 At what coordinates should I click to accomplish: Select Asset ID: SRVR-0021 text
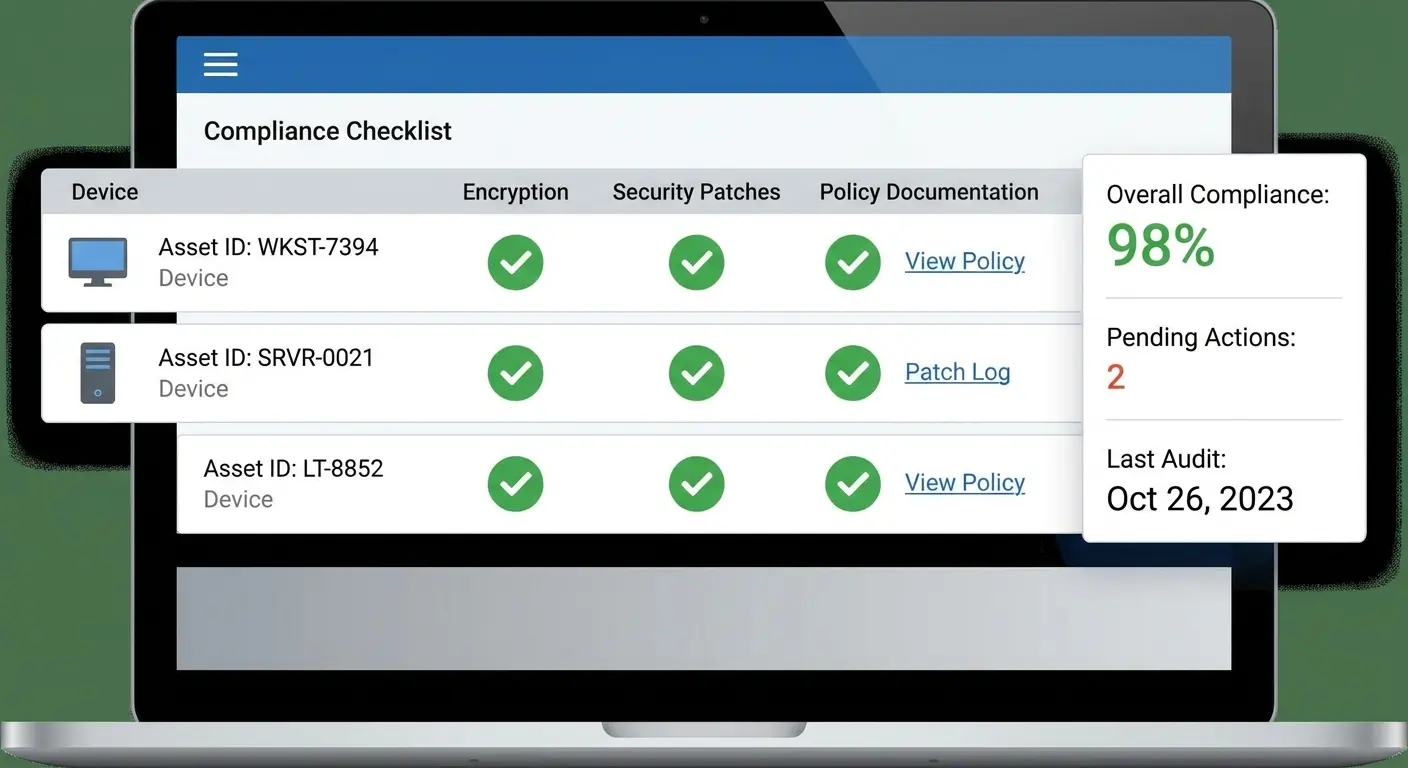[x=266, y=358]
